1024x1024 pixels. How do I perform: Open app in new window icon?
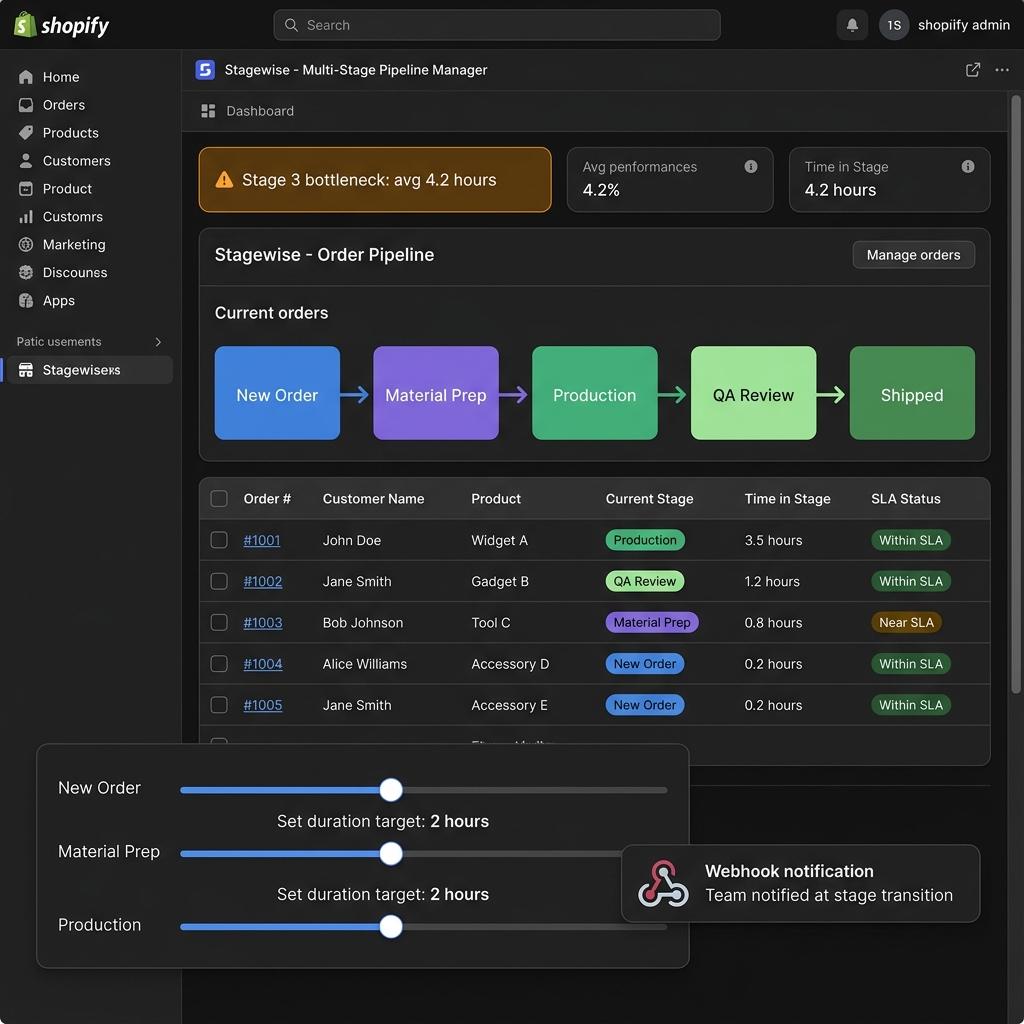972,70
